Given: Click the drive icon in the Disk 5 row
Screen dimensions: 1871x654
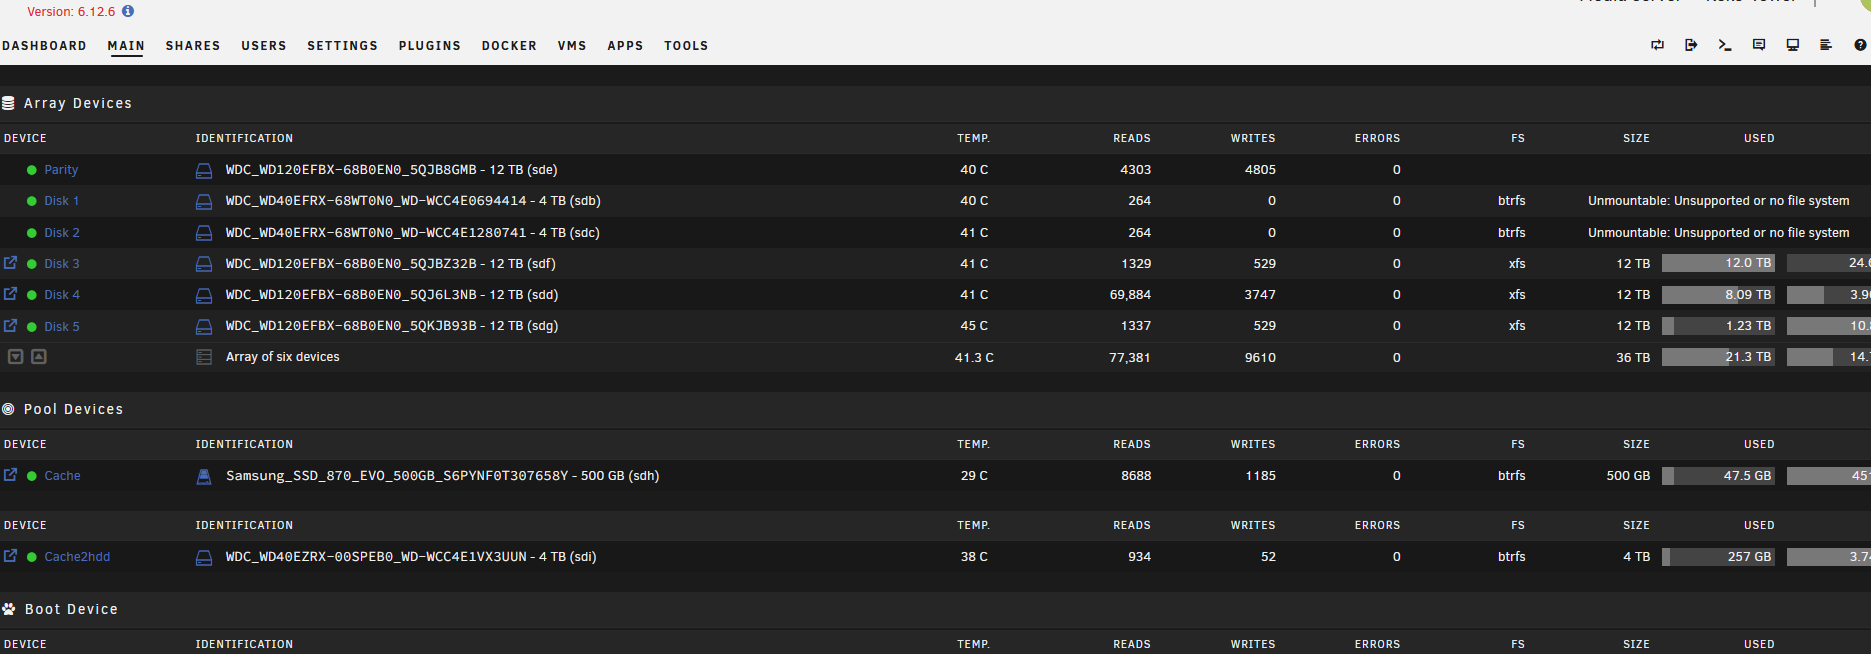Looking at the screenshot, I should (204, 327).
